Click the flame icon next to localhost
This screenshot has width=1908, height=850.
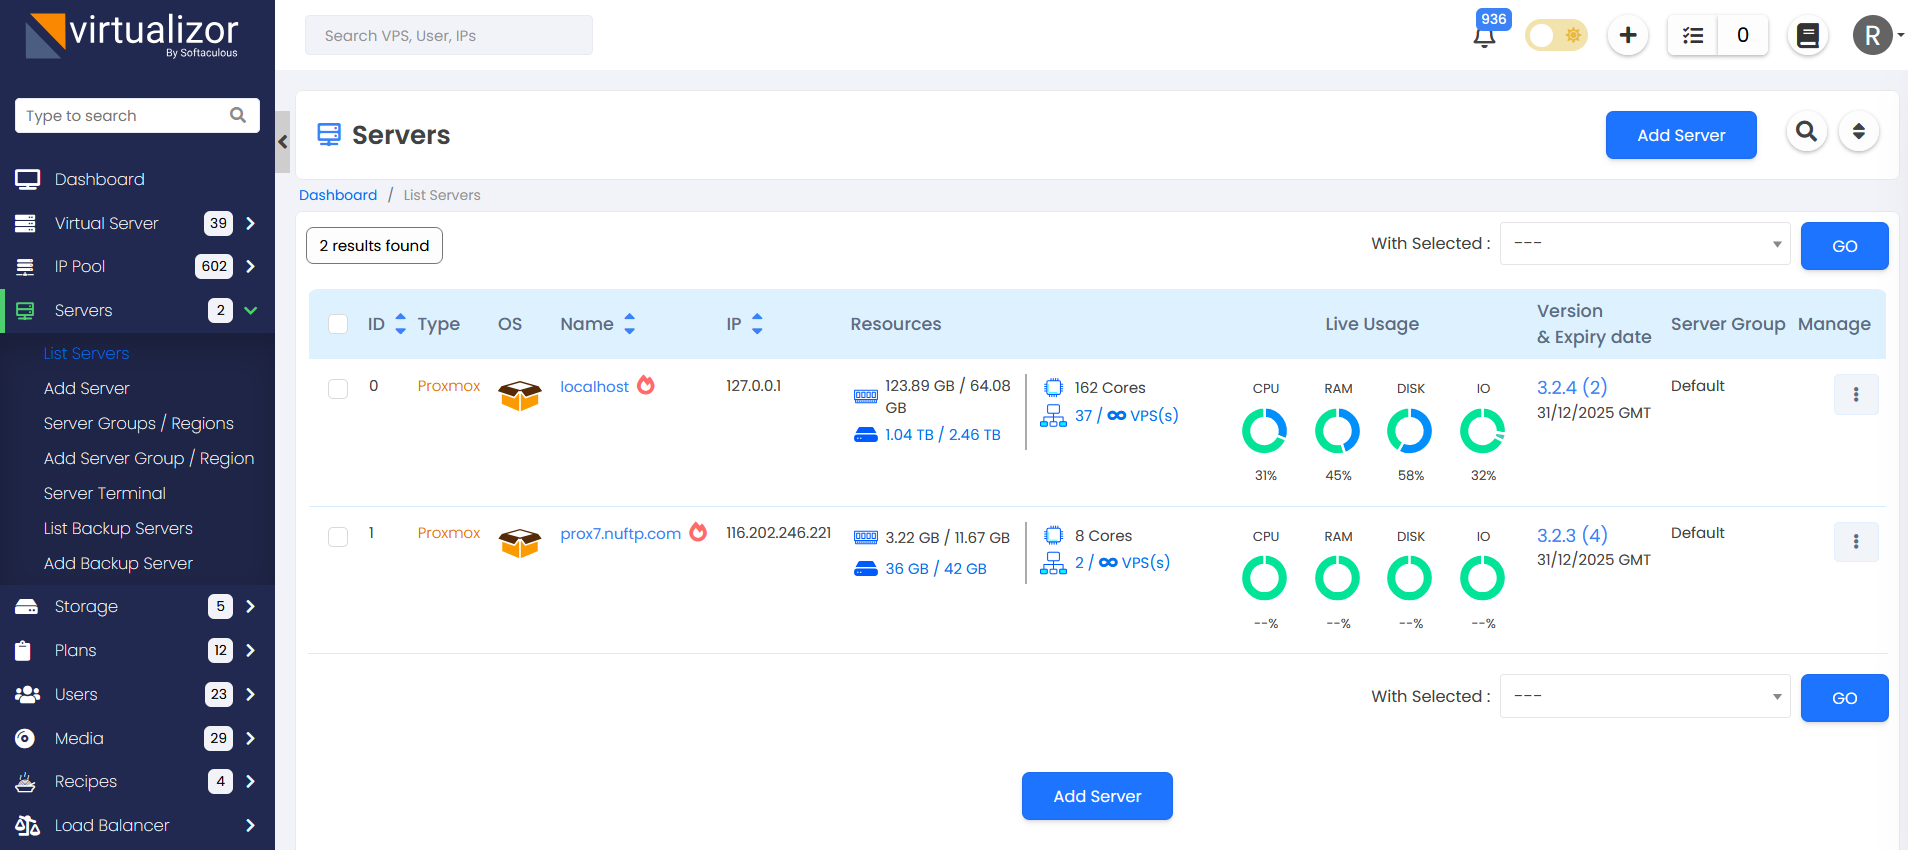(646, 385)
